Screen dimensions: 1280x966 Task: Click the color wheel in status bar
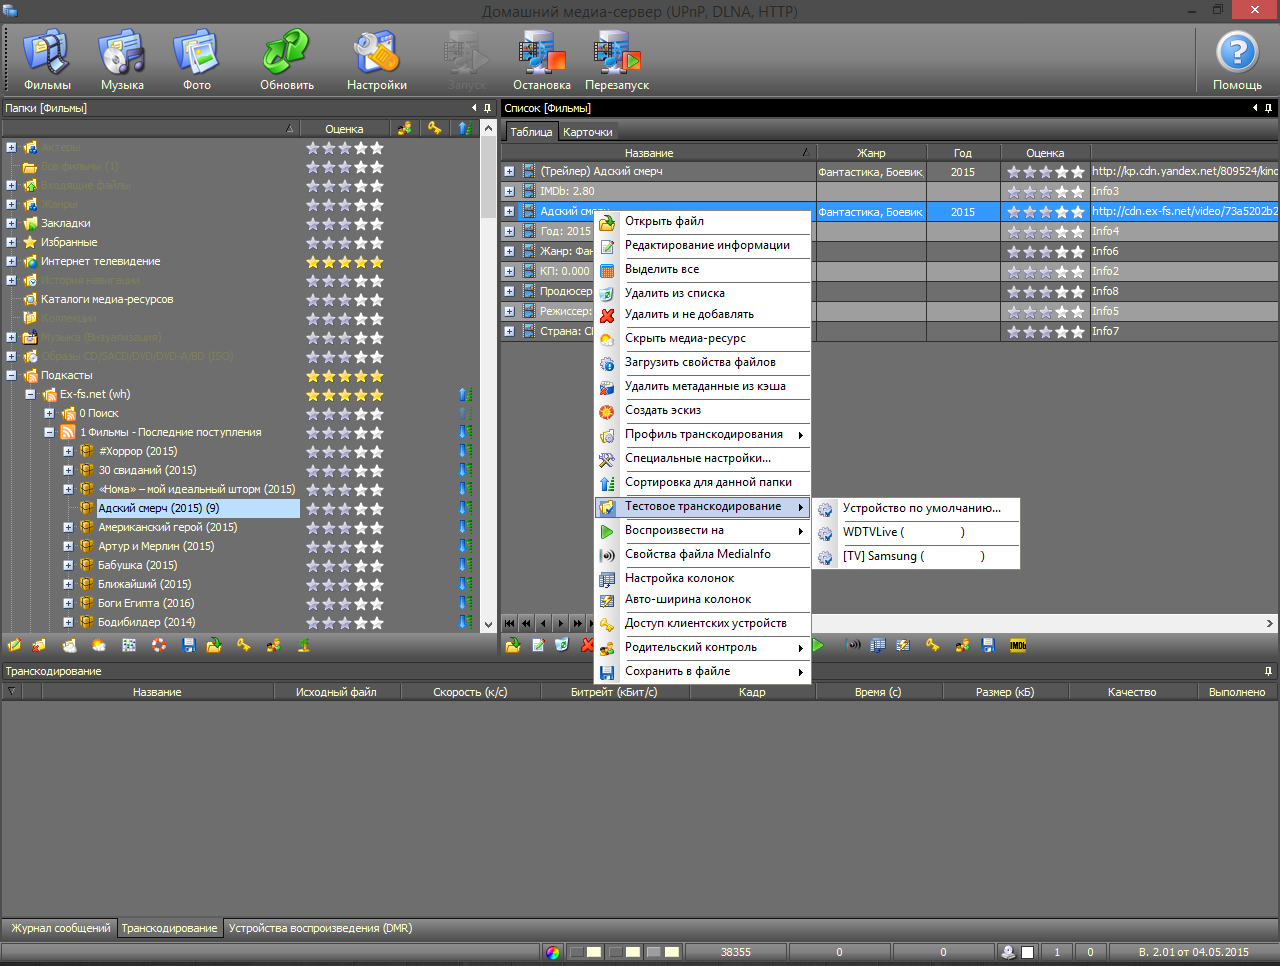[x=553, y=952]
